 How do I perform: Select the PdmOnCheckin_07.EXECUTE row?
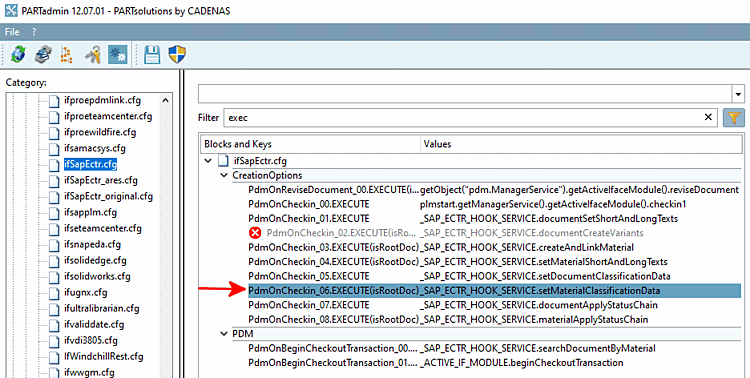[494, 305]
